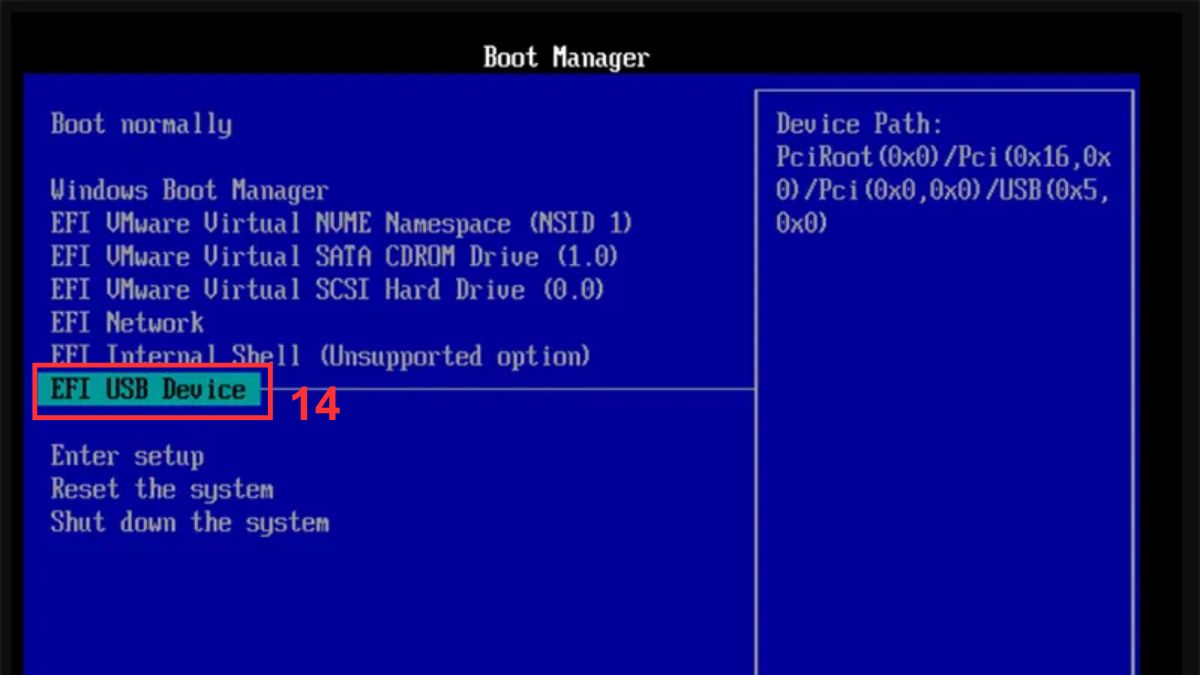Click the right Device Path panel
1200x675 pixels.
946,400
